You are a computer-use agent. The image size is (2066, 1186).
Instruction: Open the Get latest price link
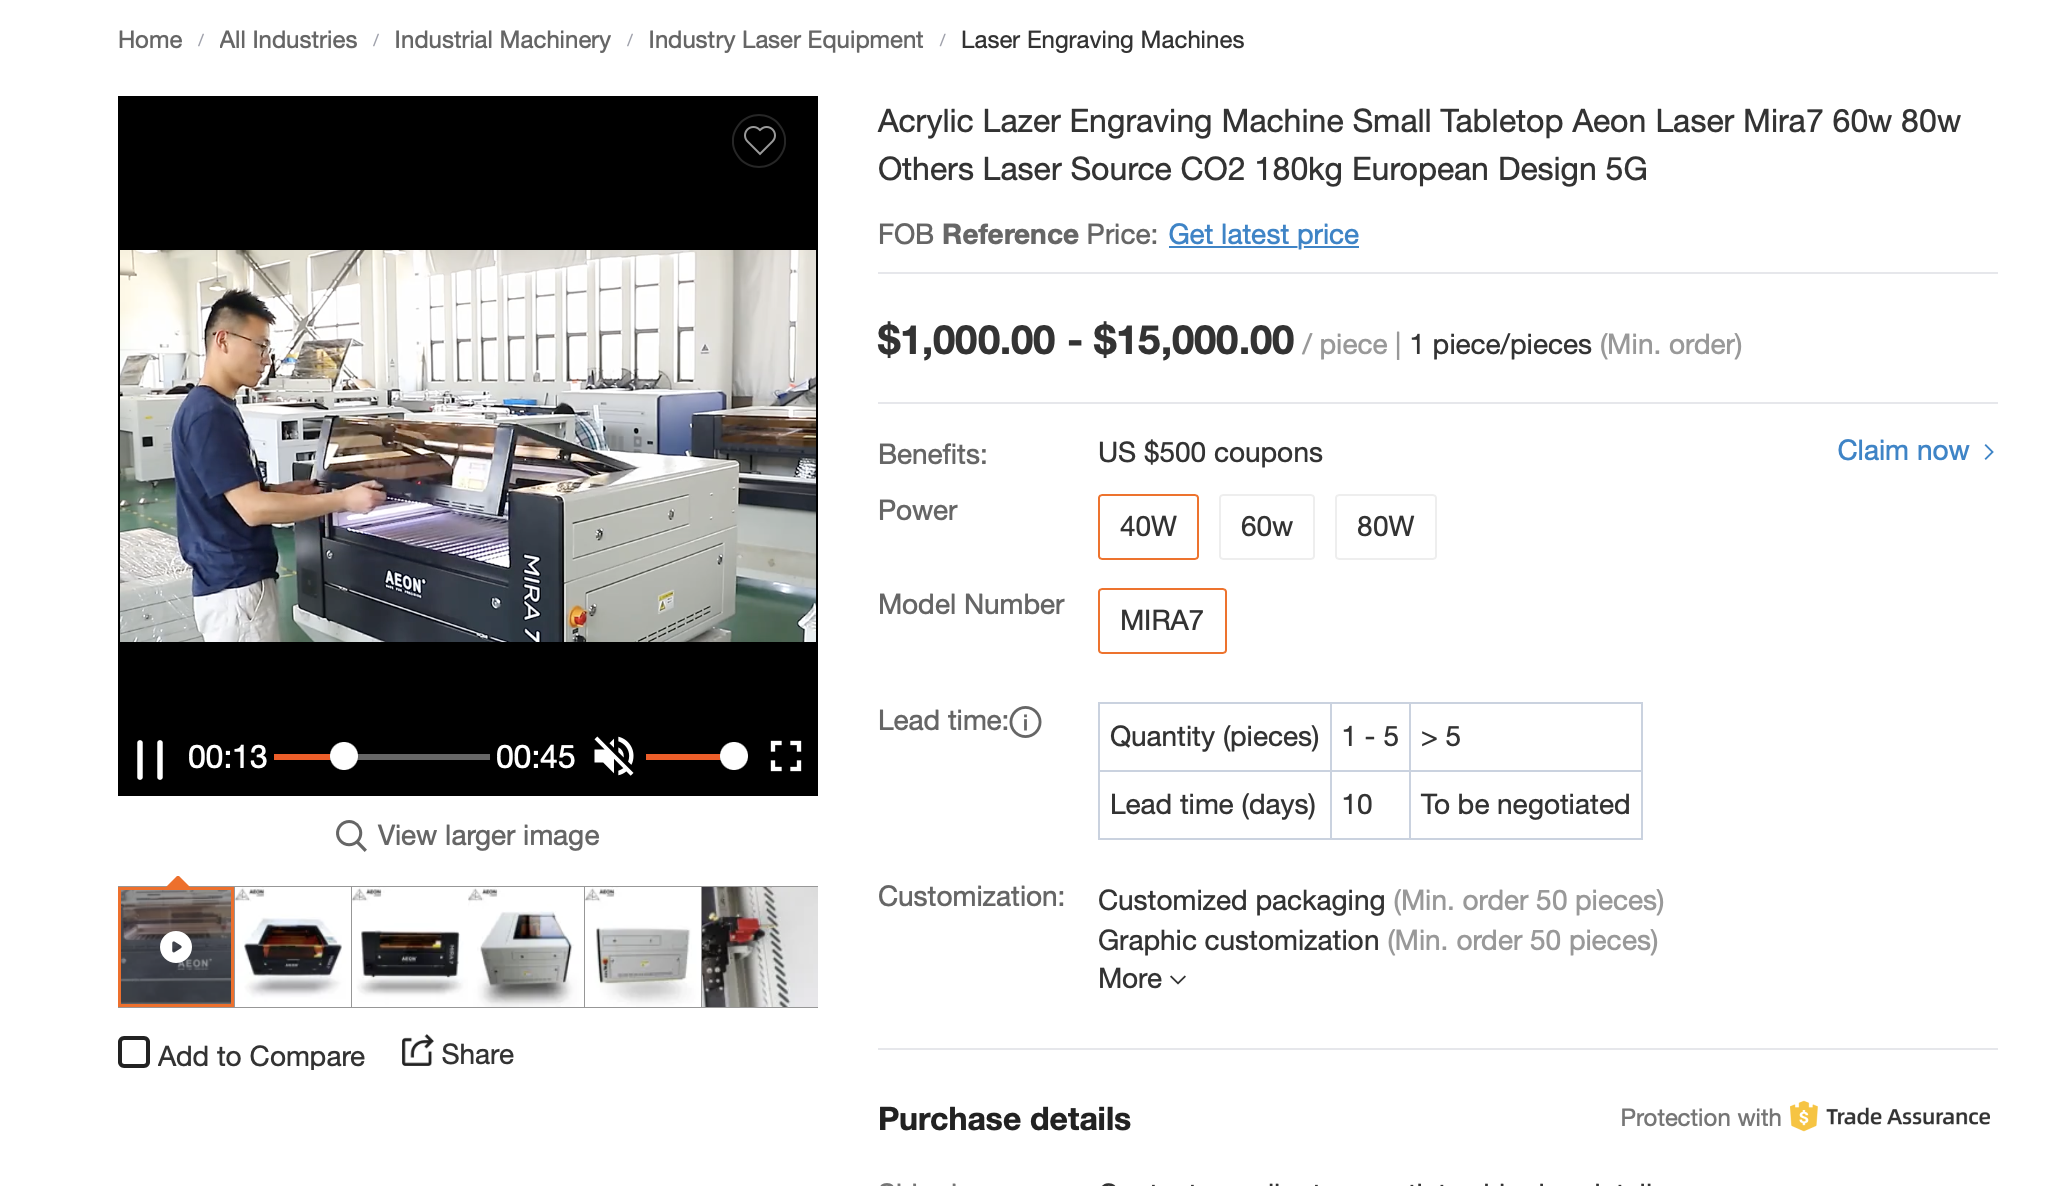click(x=1263, y=234)
